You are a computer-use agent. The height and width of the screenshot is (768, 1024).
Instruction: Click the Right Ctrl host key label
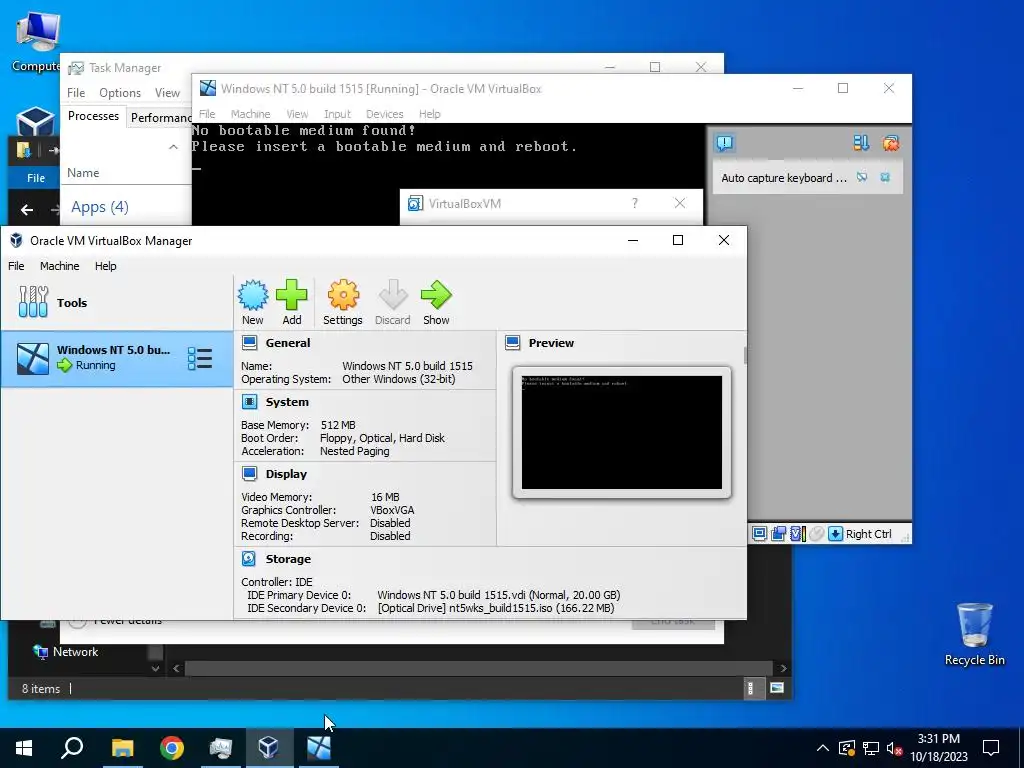[x=869, y=534]
